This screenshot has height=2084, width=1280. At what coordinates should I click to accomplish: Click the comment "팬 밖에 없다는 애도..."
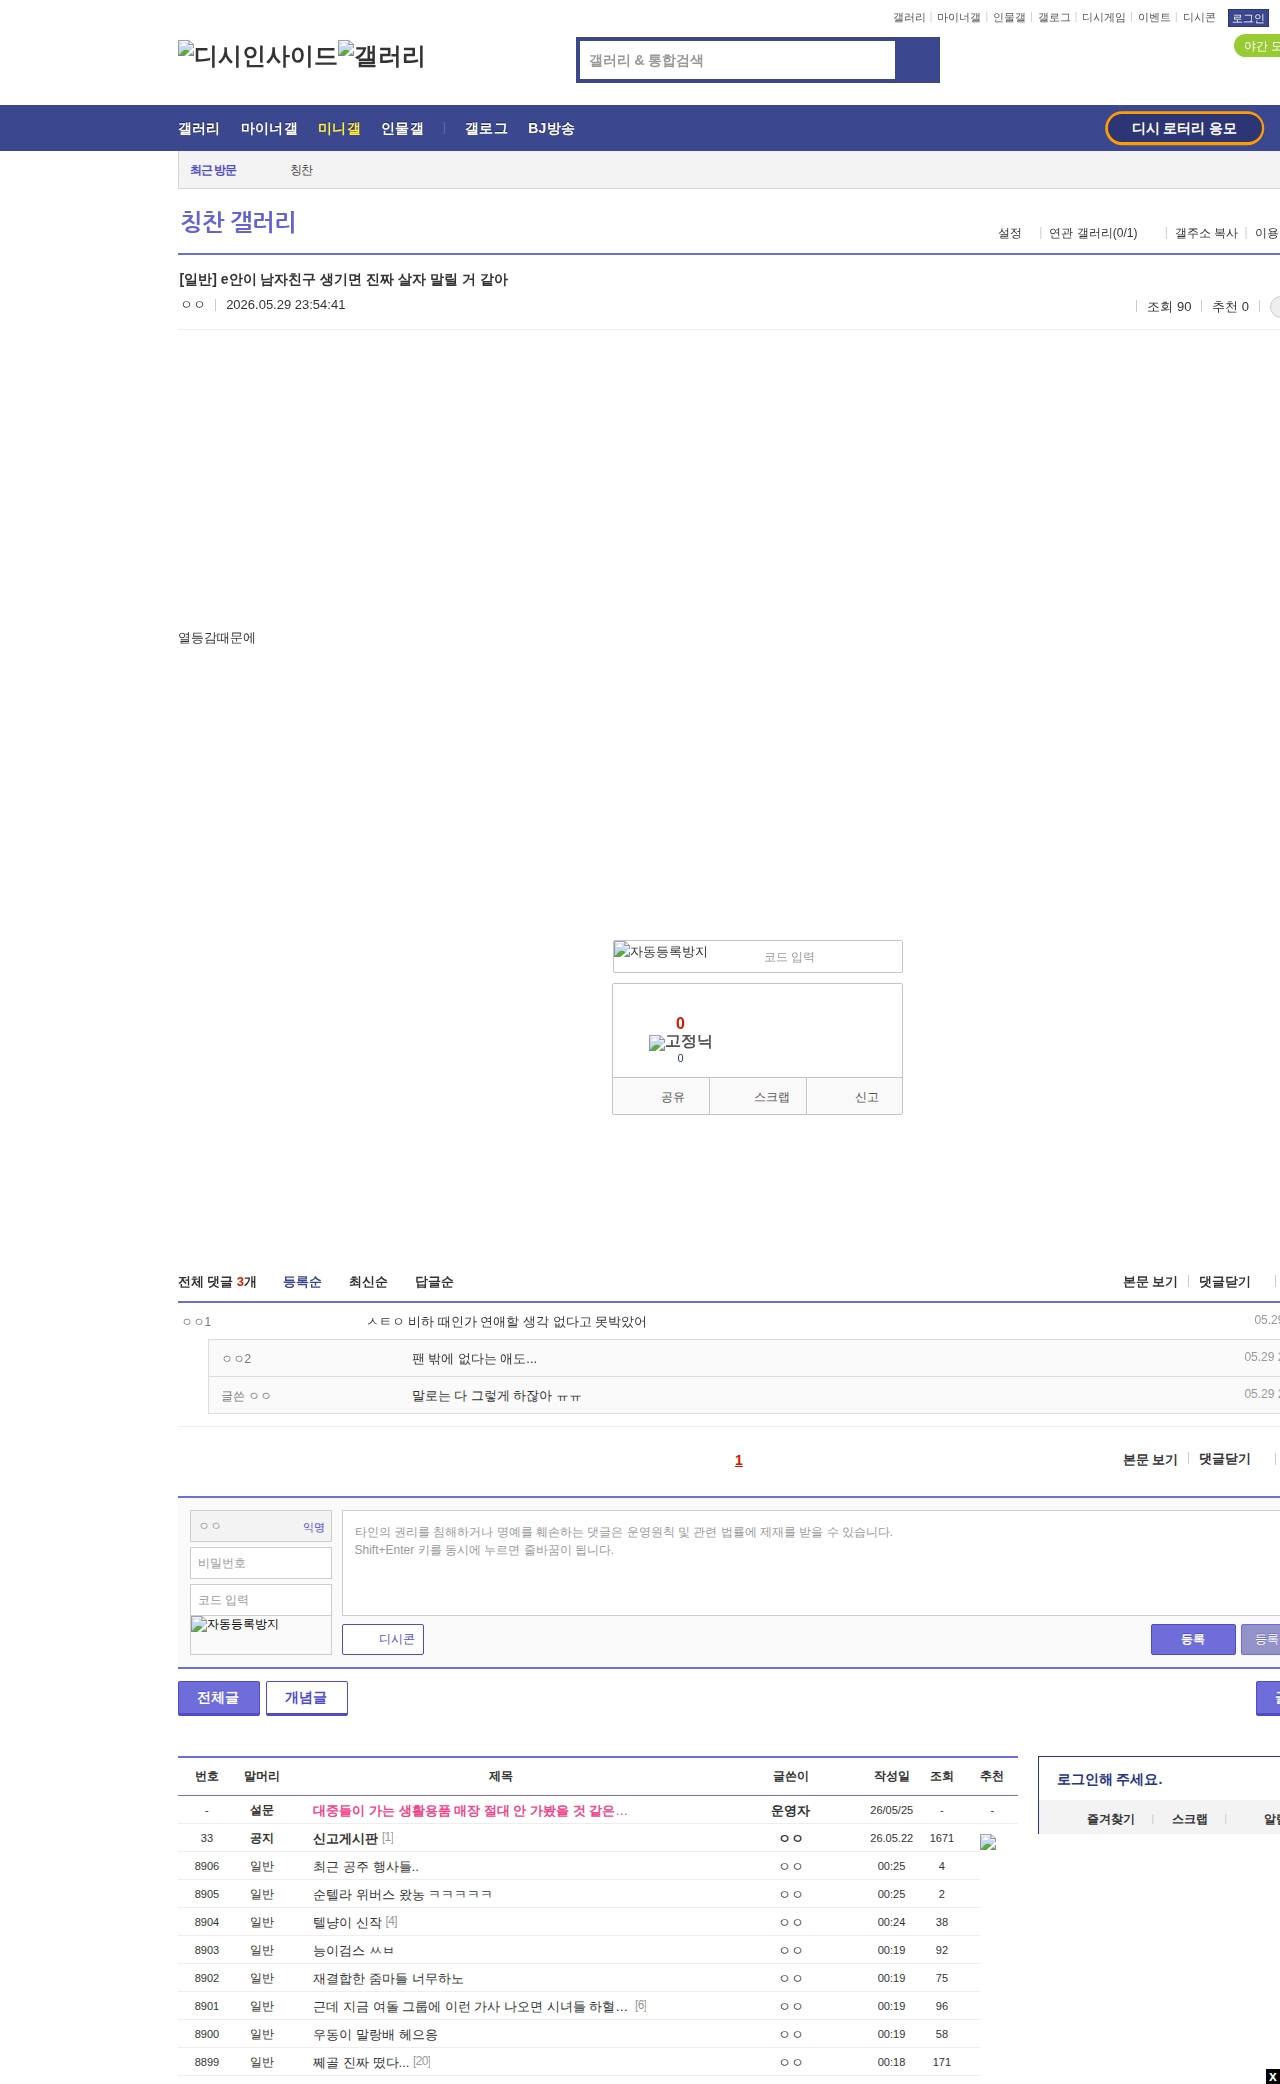[x=474, y=1359]
